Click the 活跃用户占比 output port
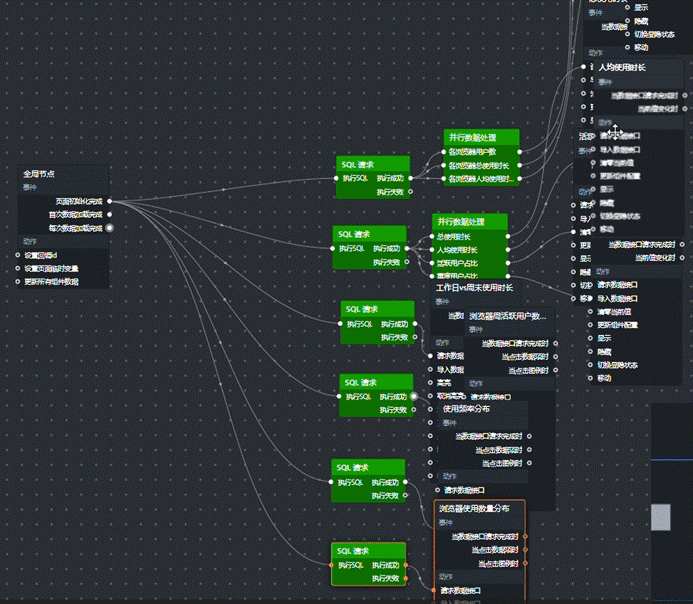 (x=508, y=263)
